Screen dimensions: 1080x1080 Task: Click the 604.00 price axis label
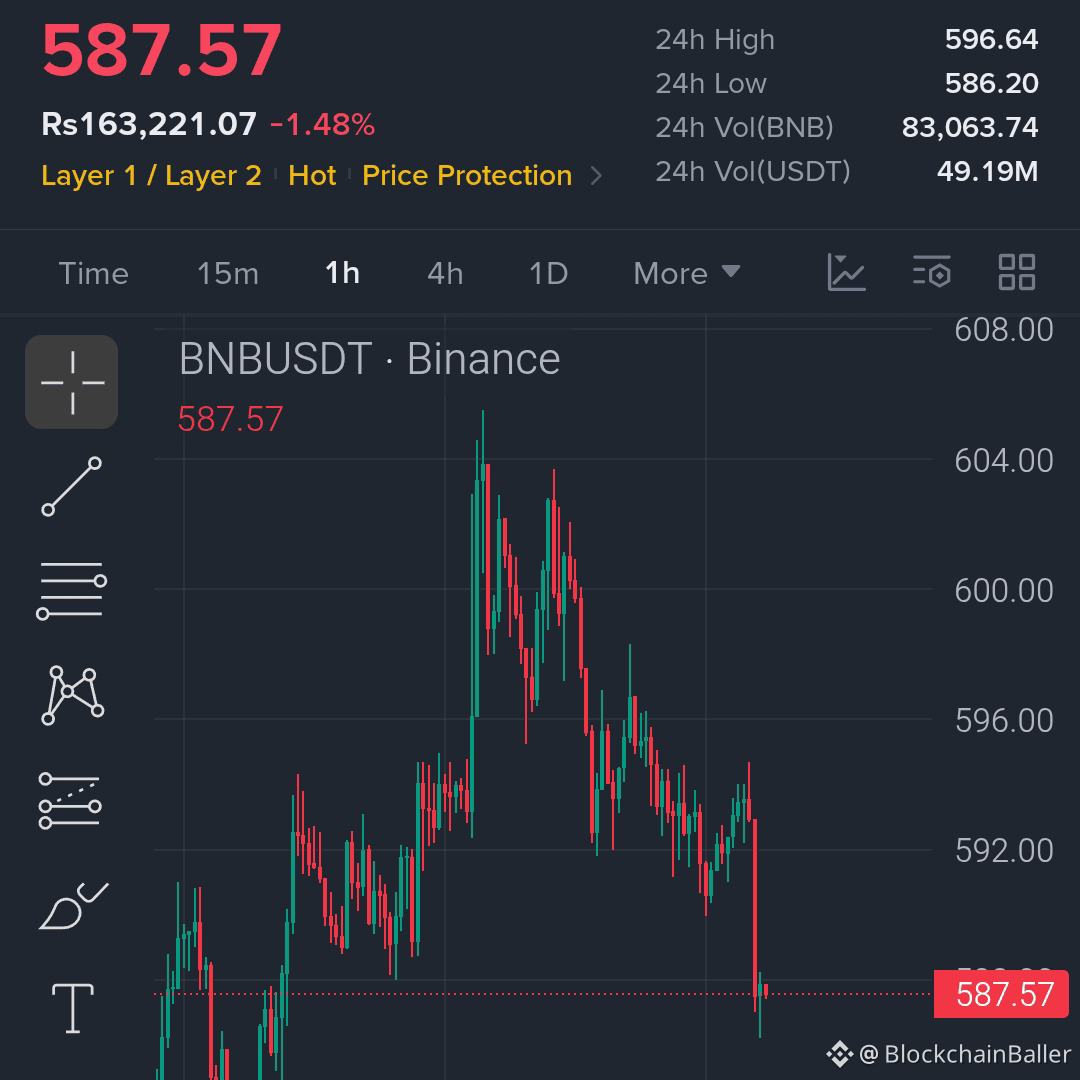(1004, 461)
